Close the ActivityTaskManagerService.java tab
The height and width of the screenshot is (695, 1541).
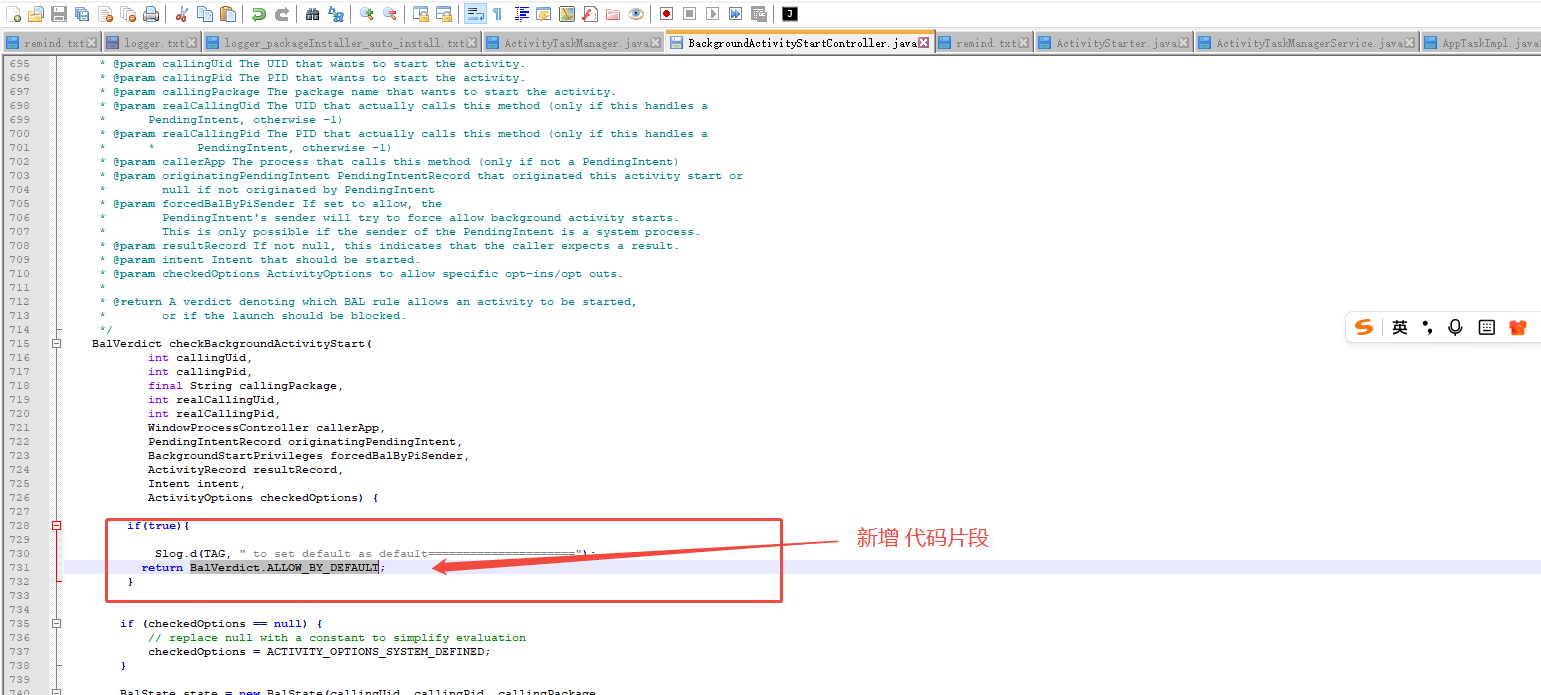1410,43
